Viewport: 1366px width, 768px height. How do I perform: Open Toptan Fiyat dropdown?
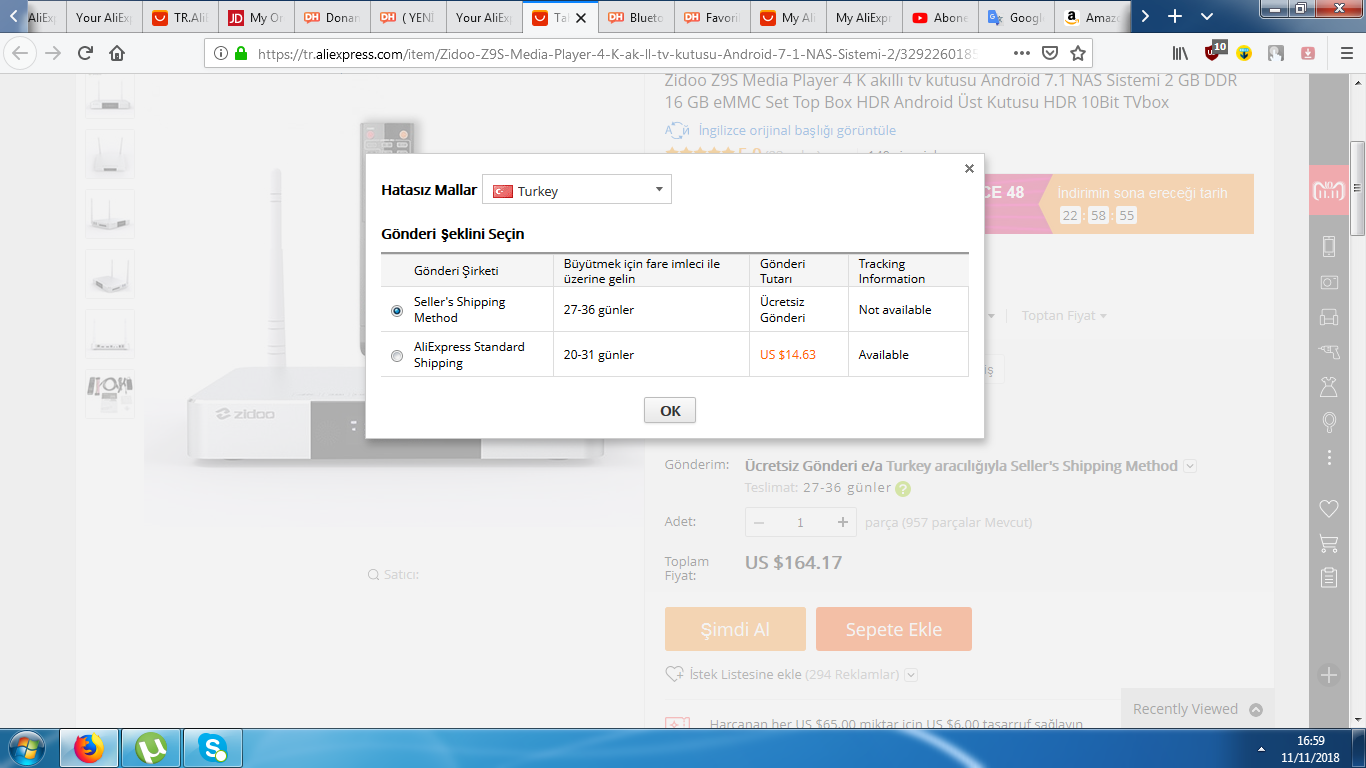pyautogui.click(x=1064, y=315)
